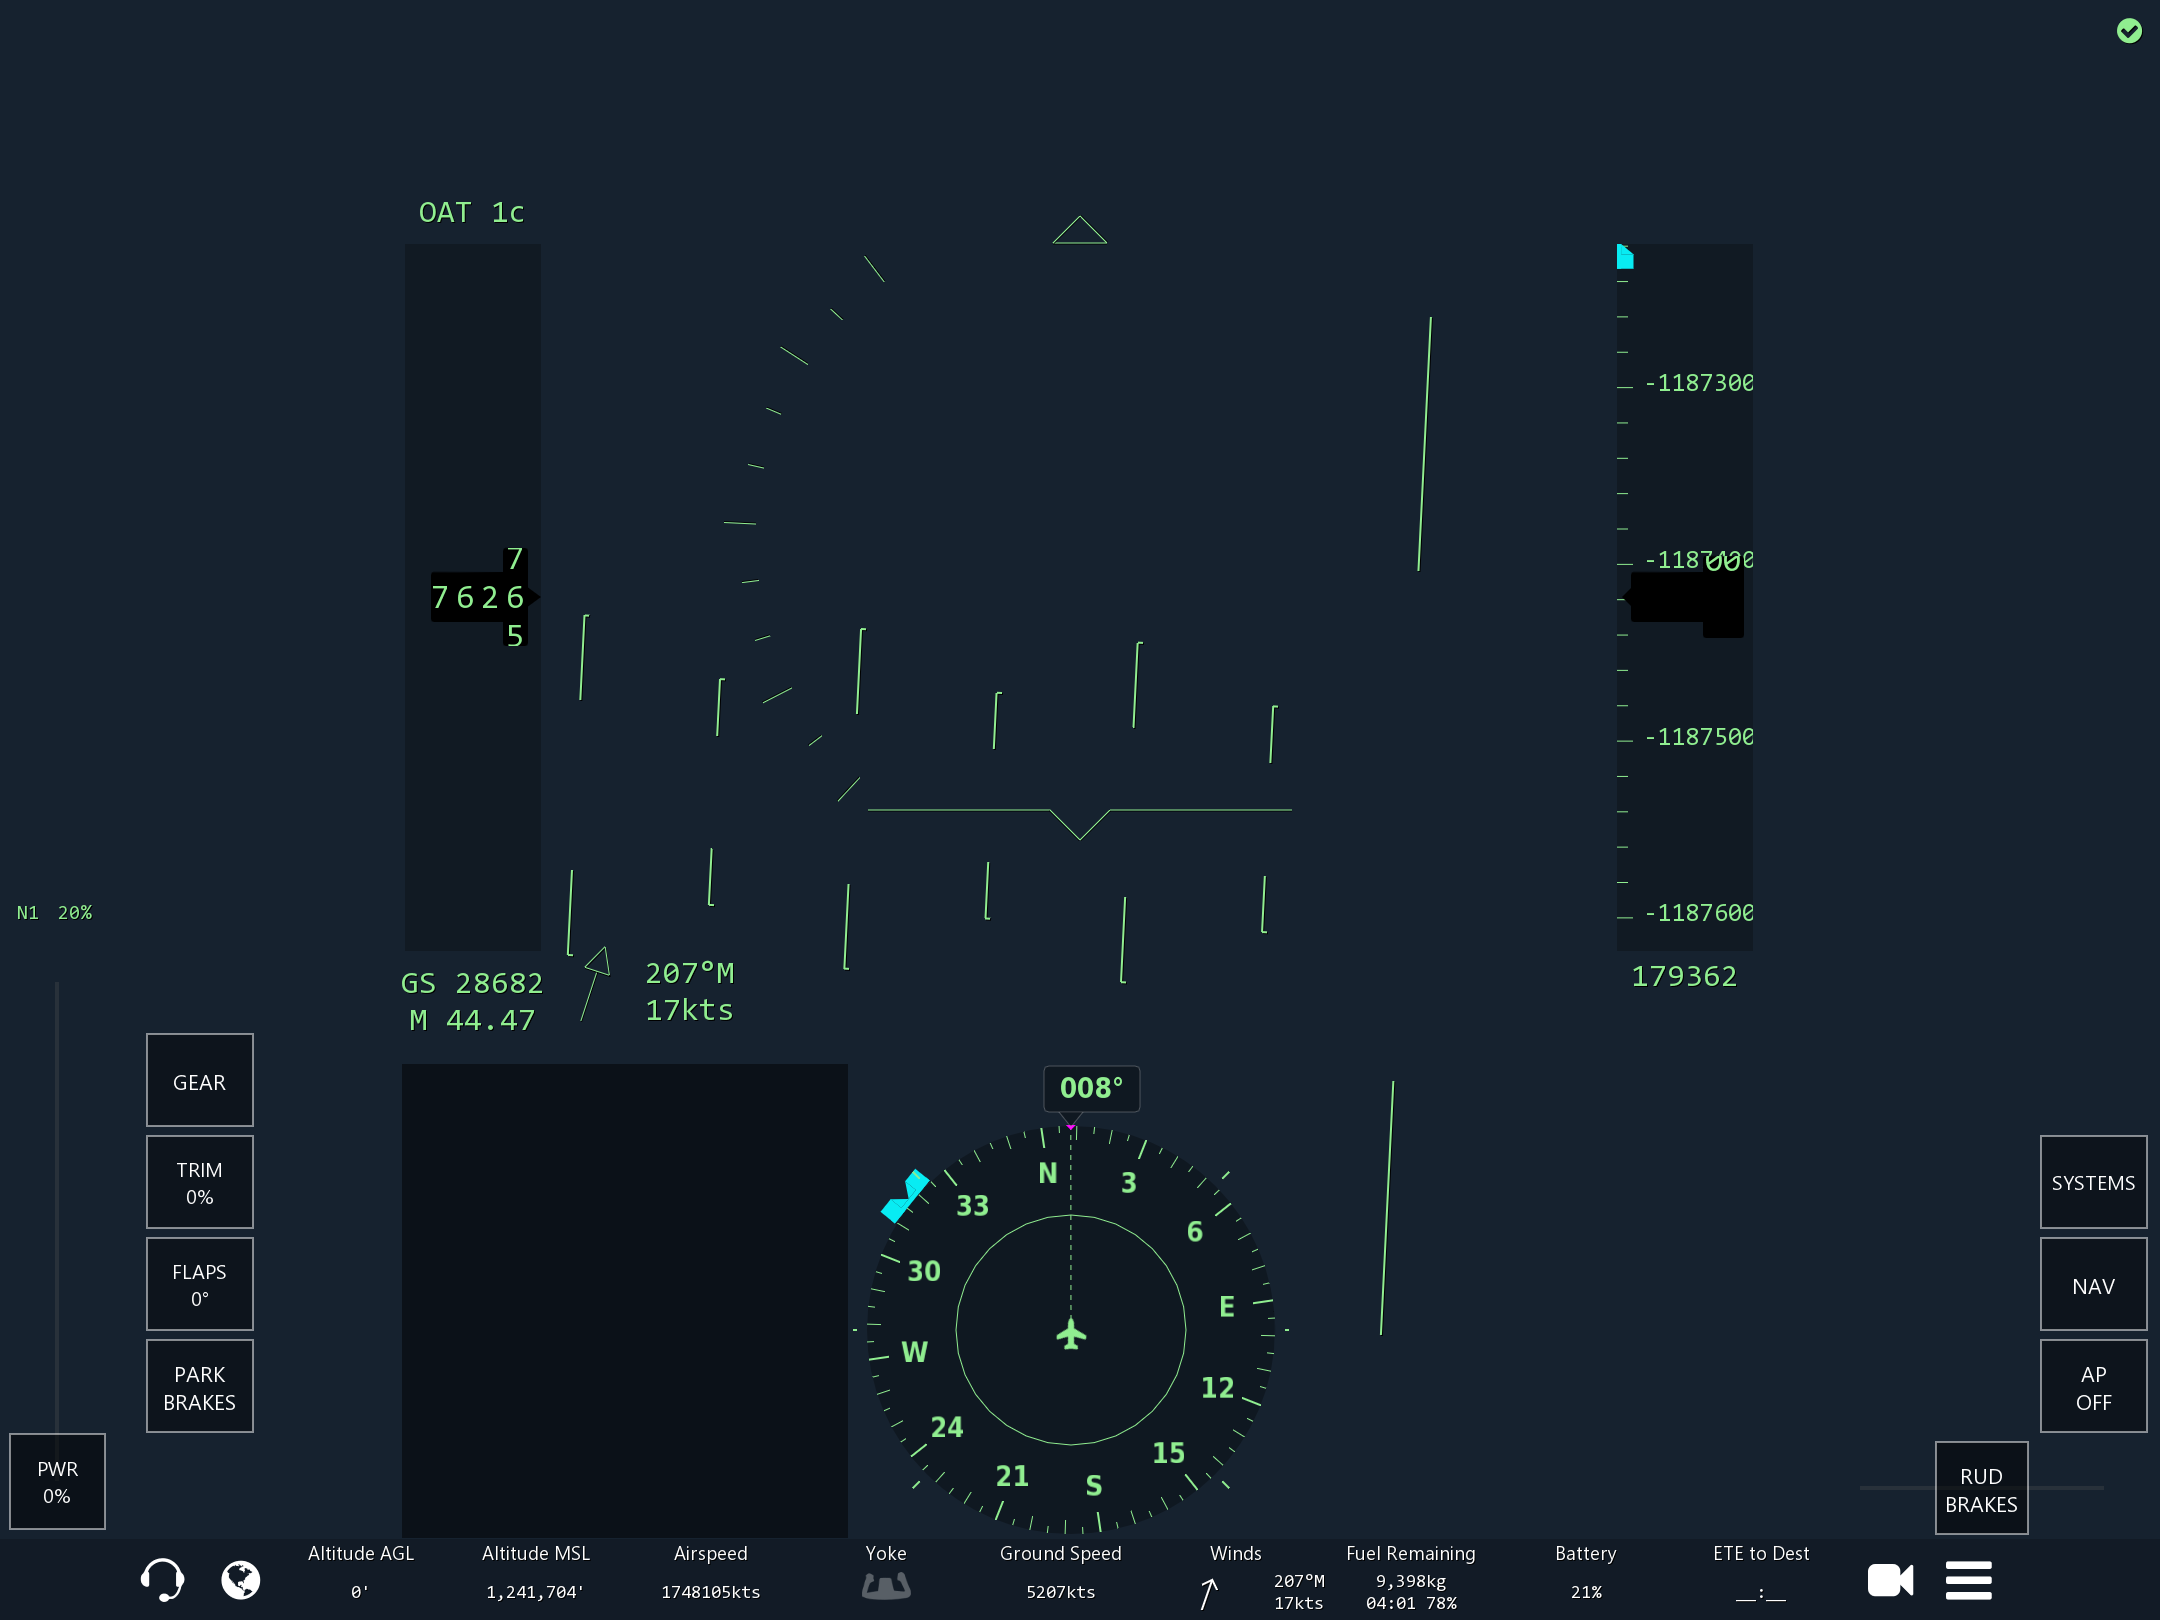Screen dimensions: 2160x1620
Task: Click the green checkmark status icon
Action: coord(2129,31)
